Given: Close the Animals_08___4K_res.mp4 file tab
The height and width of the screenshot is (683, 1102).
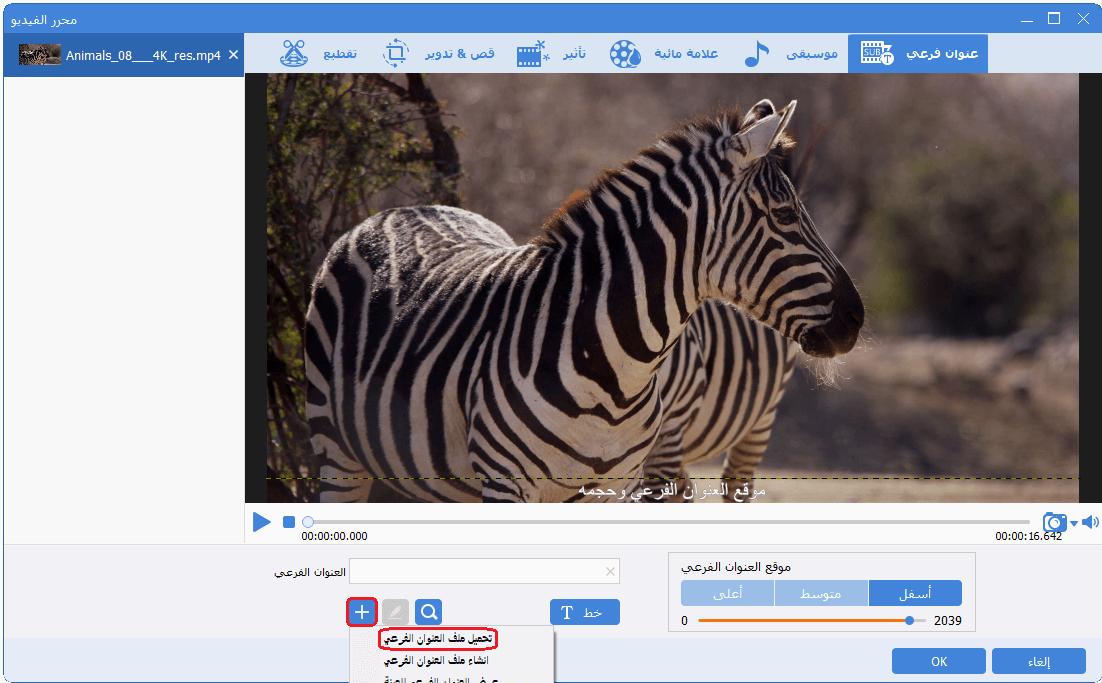Looking at the screenshot, I should pos(233,55).
